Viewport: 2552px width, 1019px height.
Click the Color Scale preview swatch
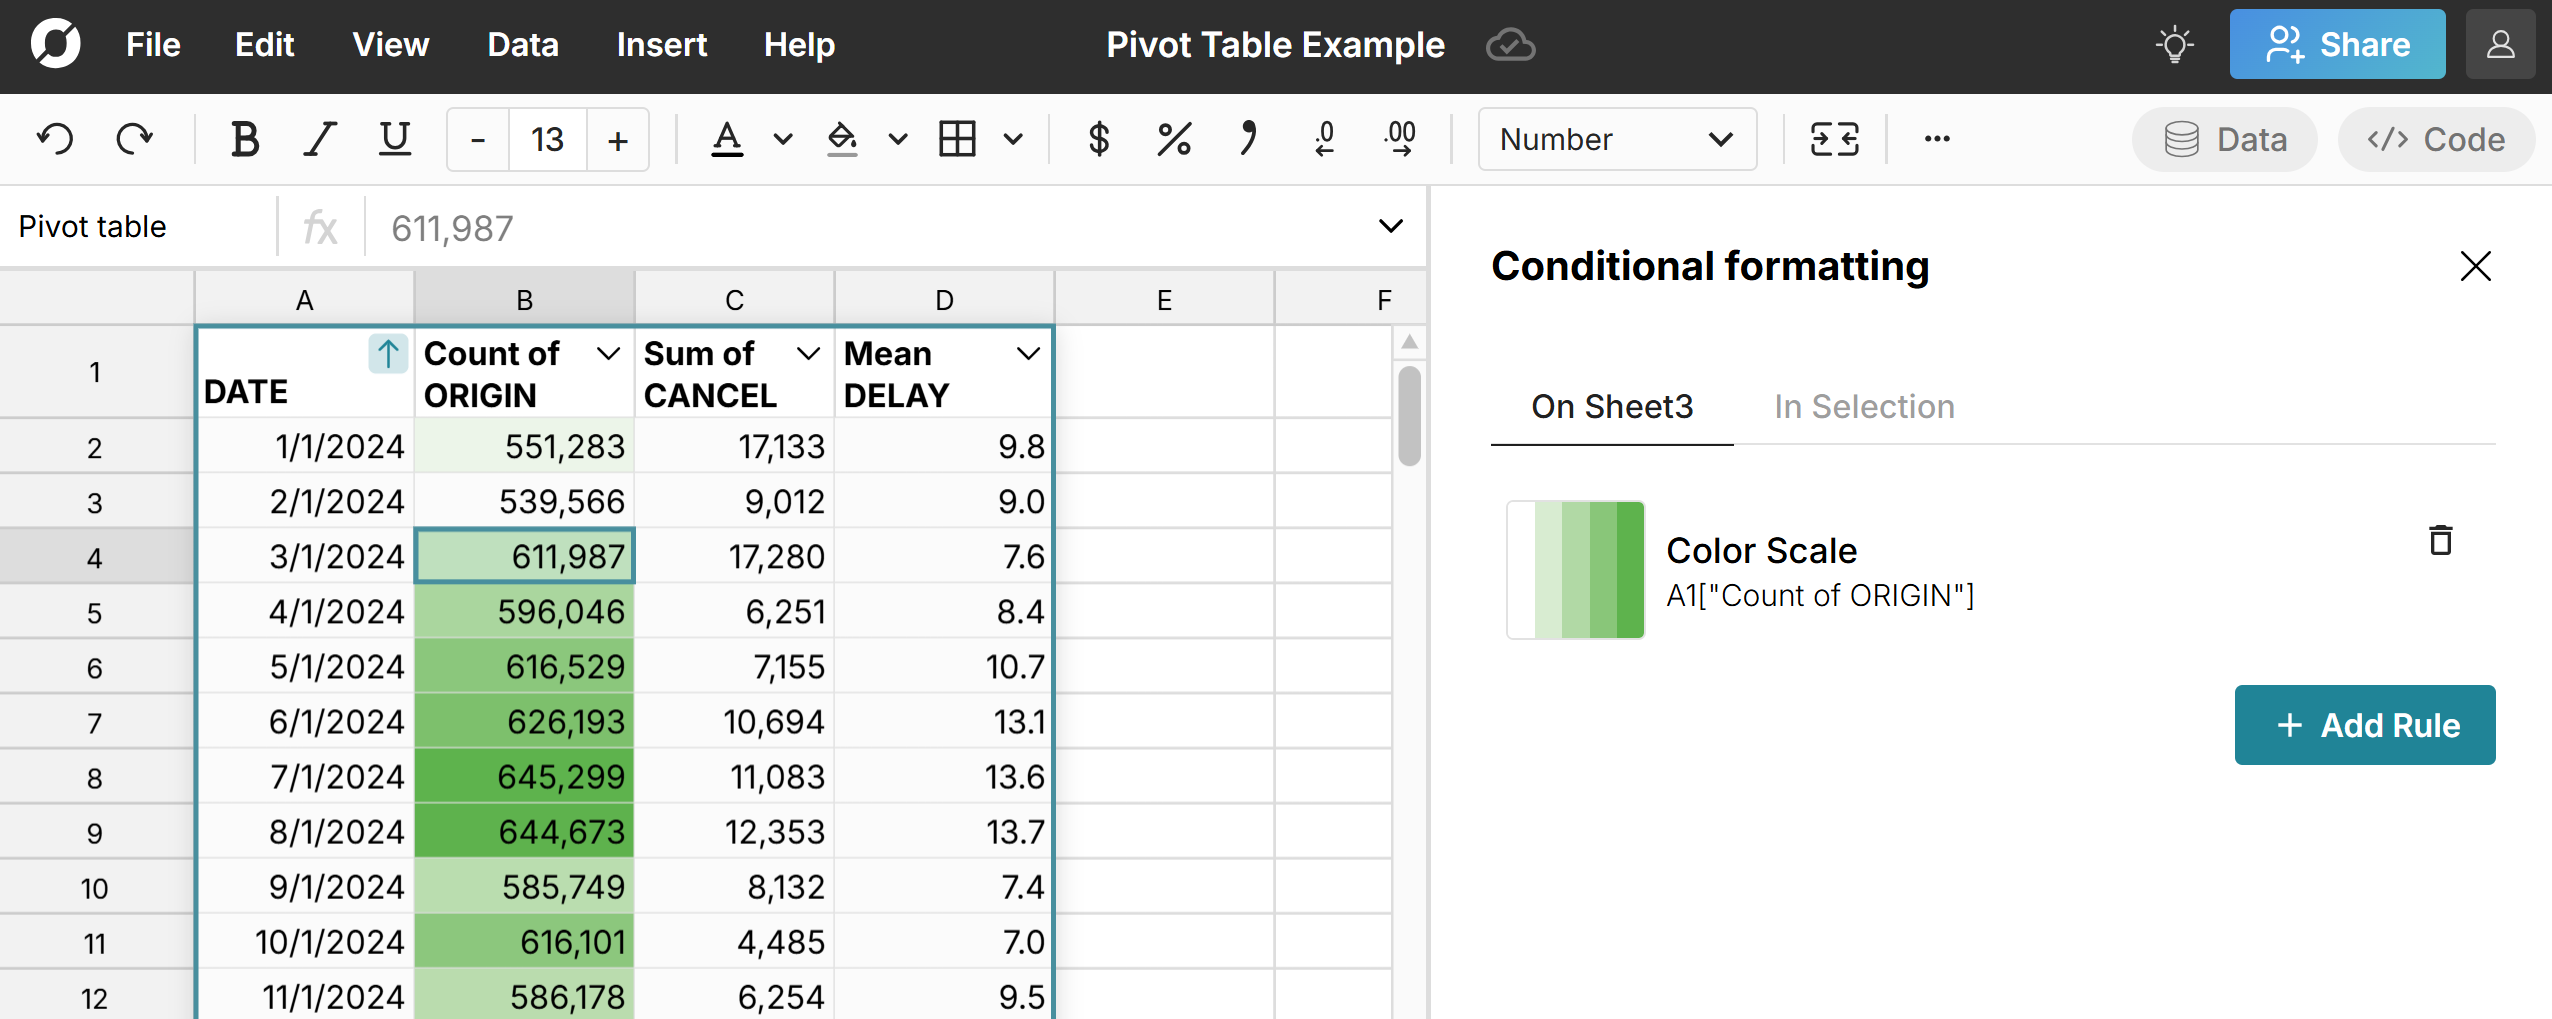tap(1574, 569)
